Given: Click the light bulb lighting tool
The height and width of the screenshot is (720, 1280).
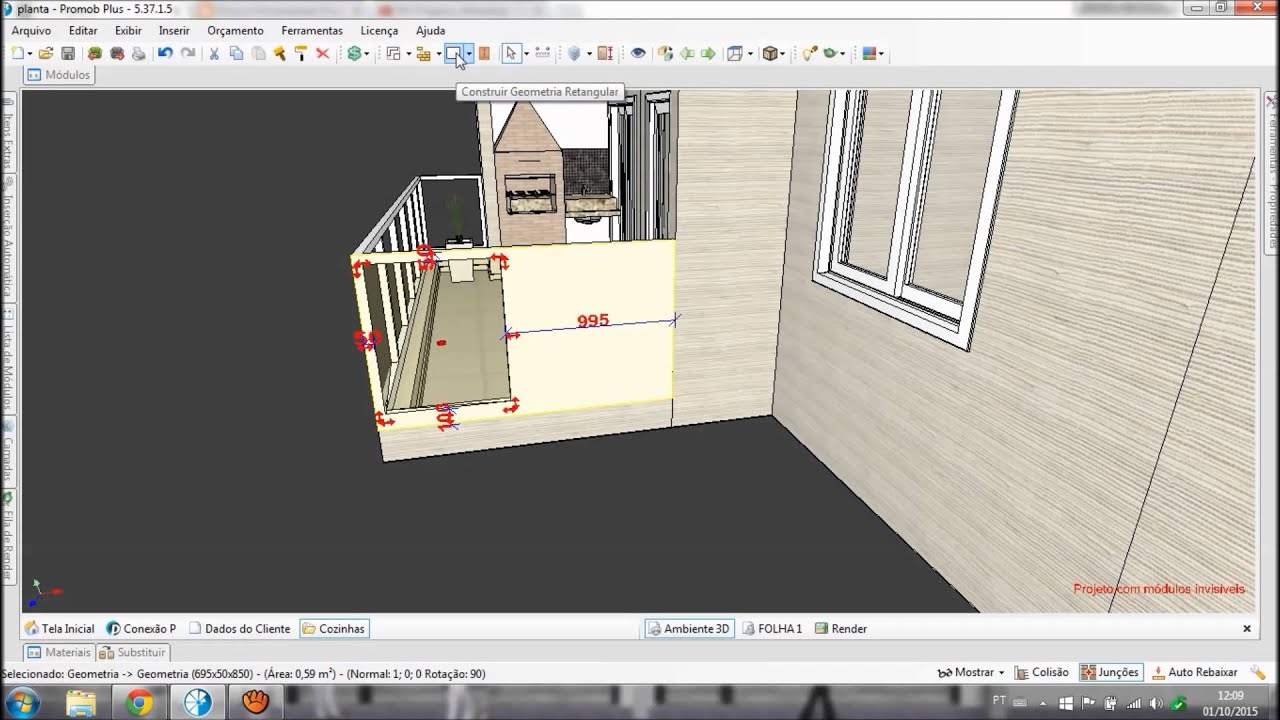Looking at the screenshot, I should 809,54.
